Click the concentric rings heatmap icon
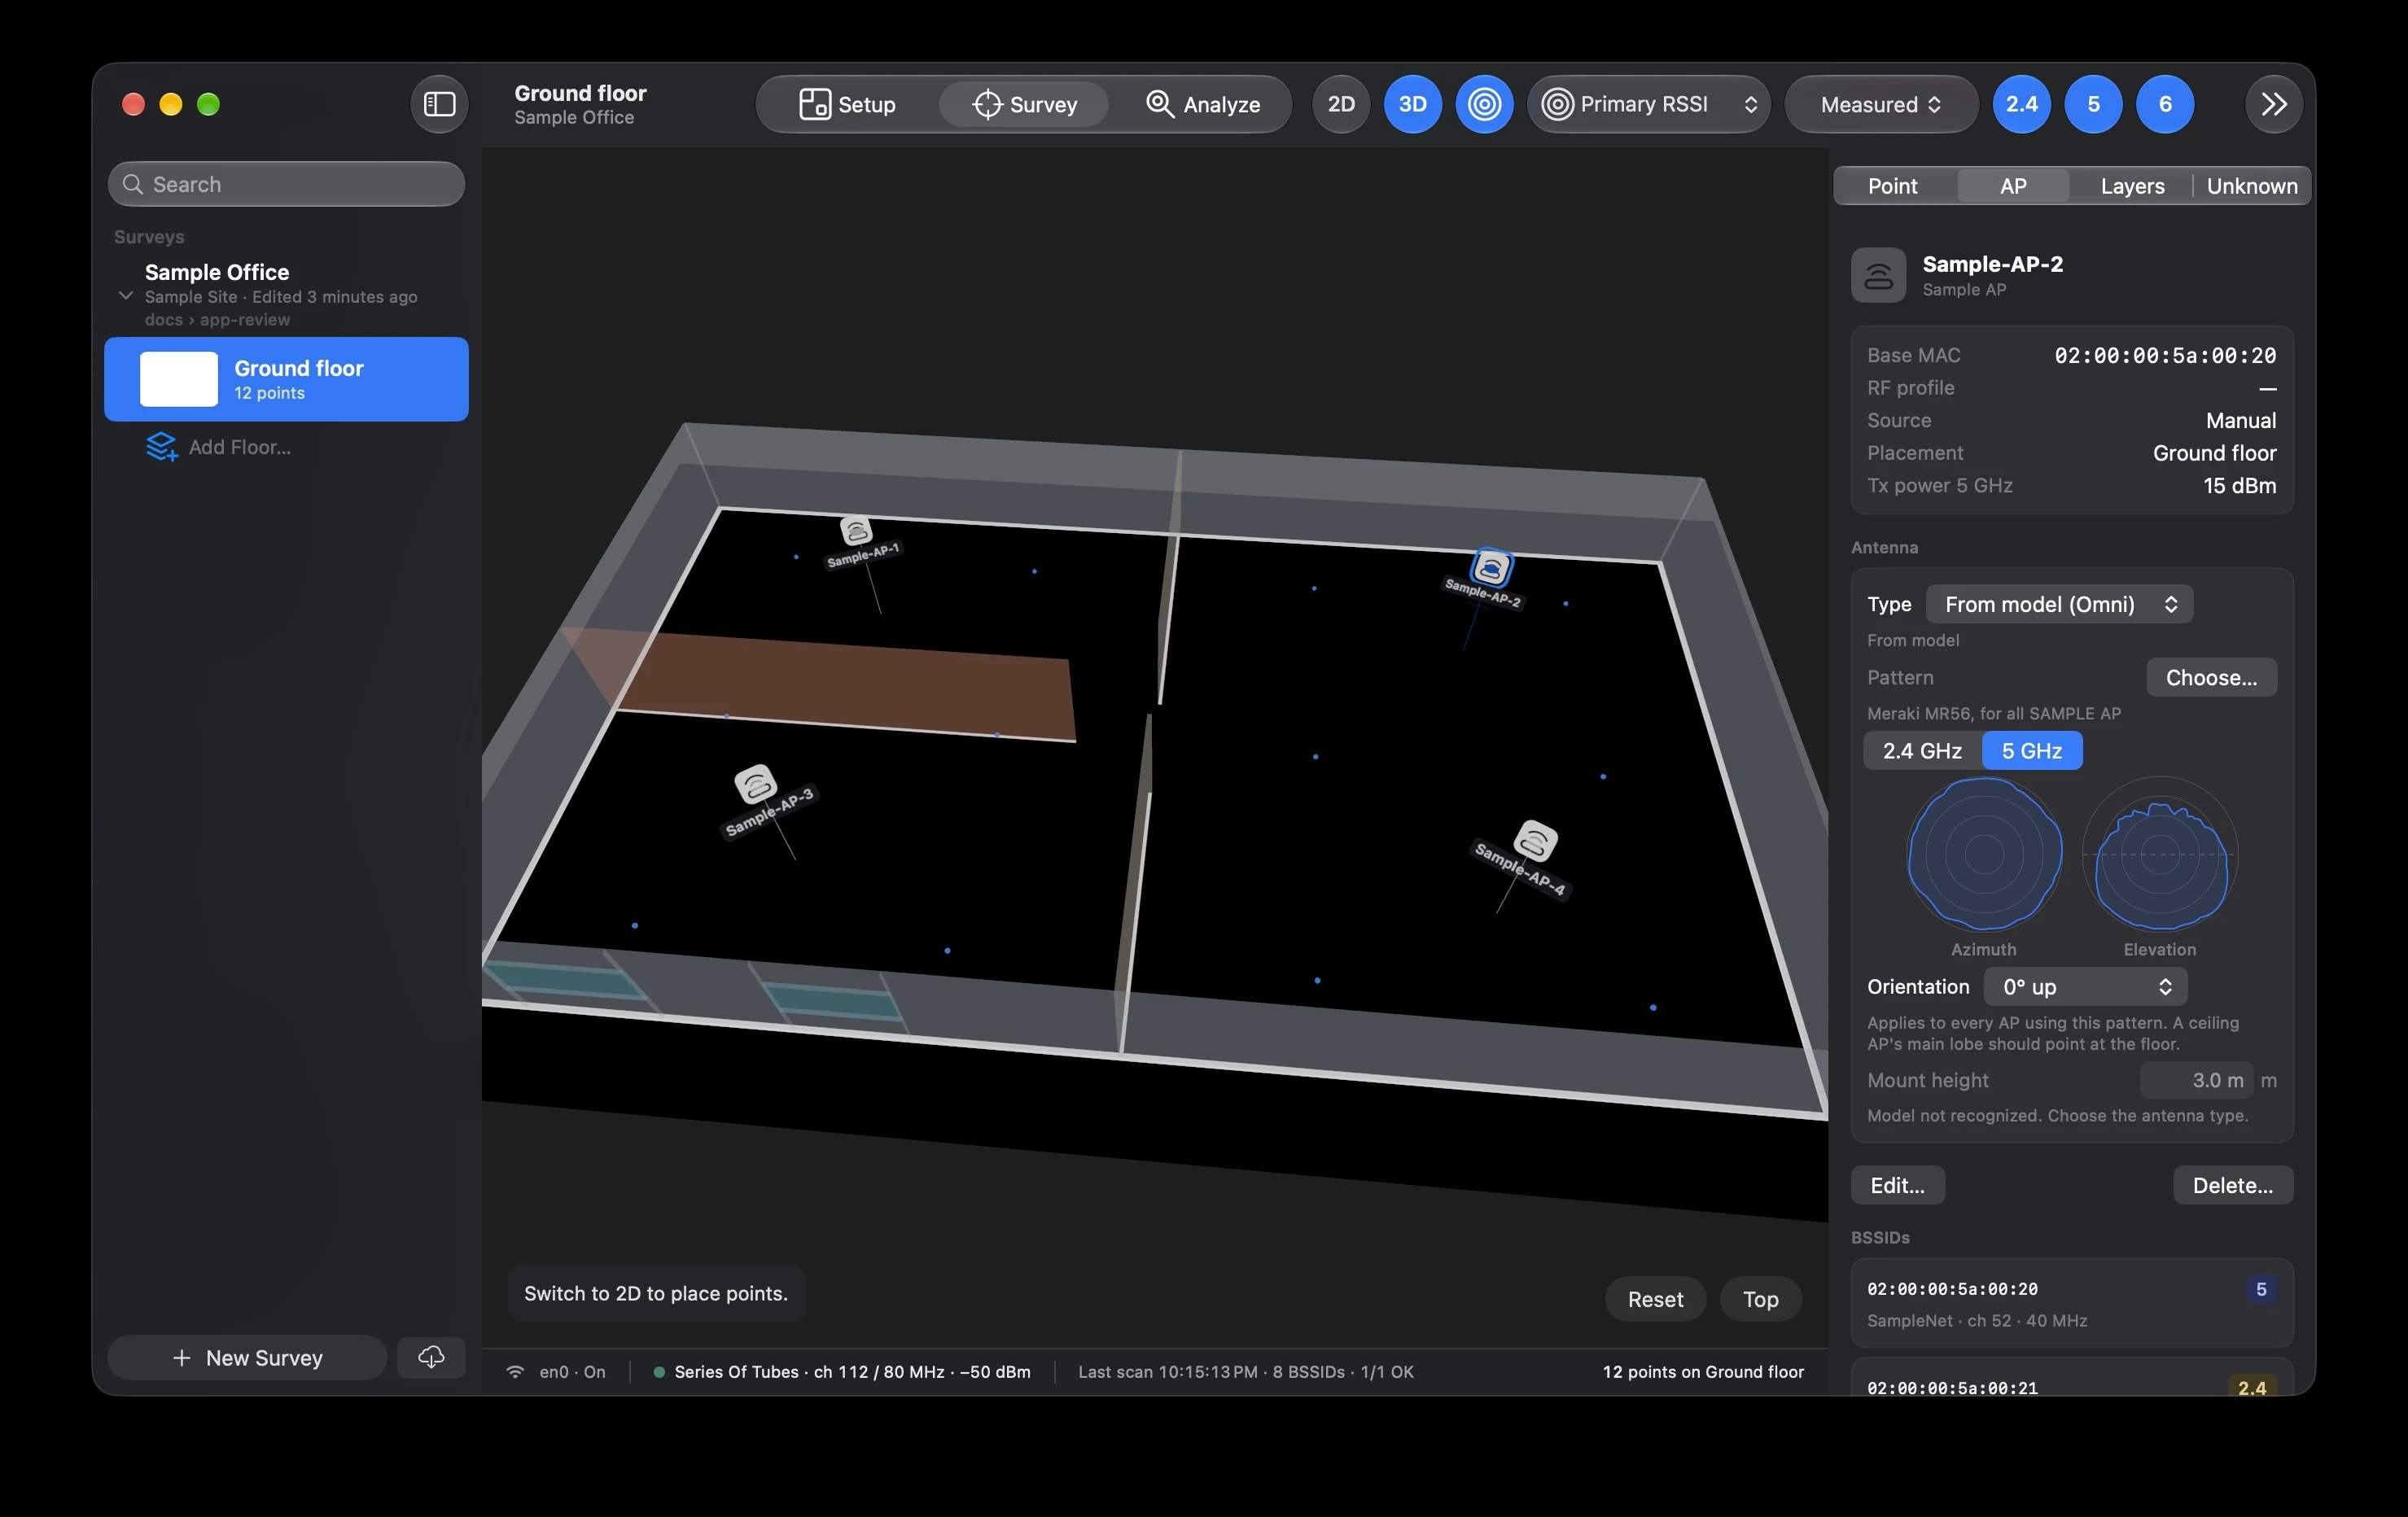This screenshot has height=1517, width=2408. coord(1484,104)
